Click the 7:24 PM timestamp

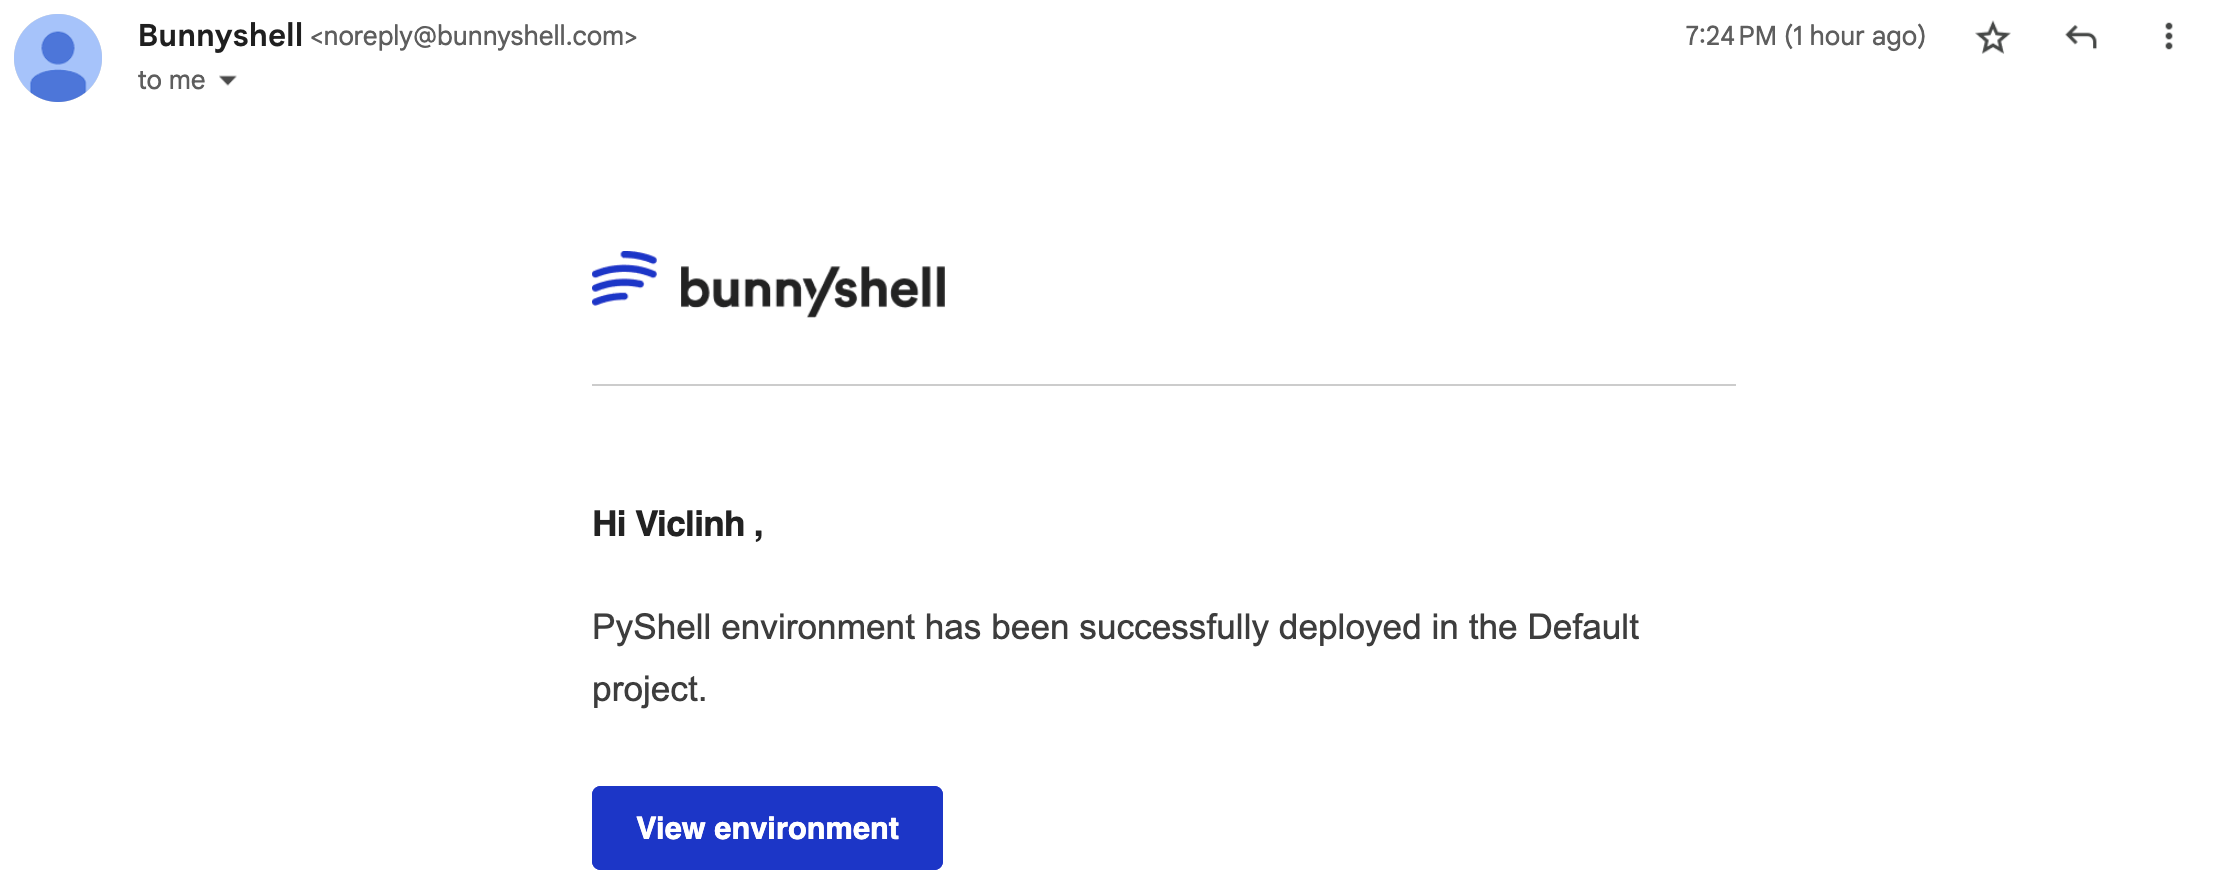coord(1730,37)
